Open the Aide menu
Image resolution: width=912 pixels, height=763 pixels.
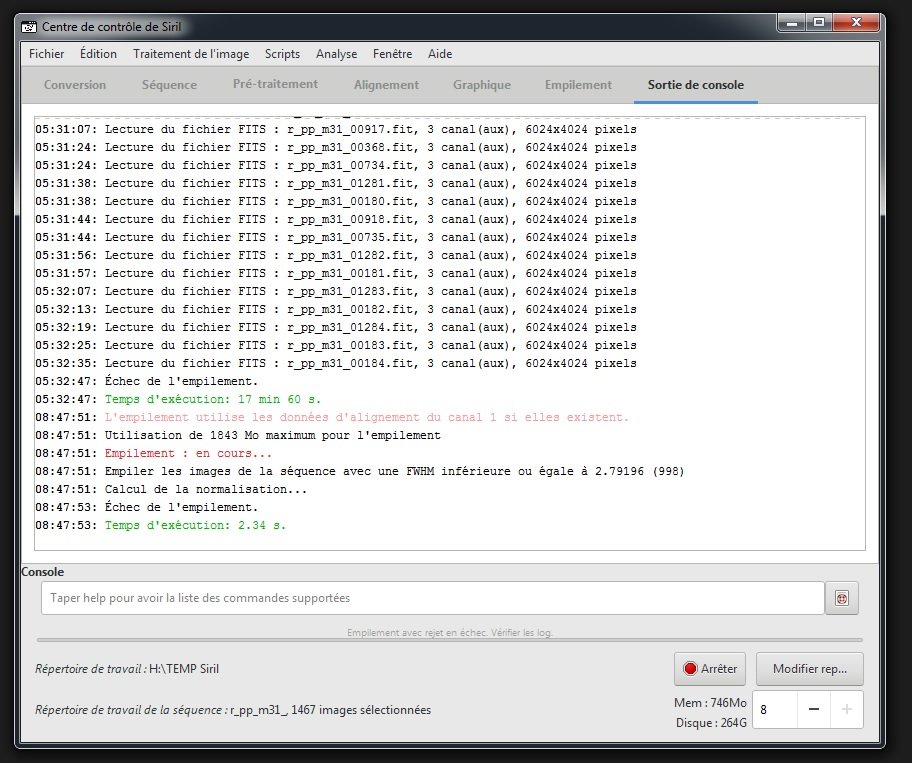tap(440, 54)
